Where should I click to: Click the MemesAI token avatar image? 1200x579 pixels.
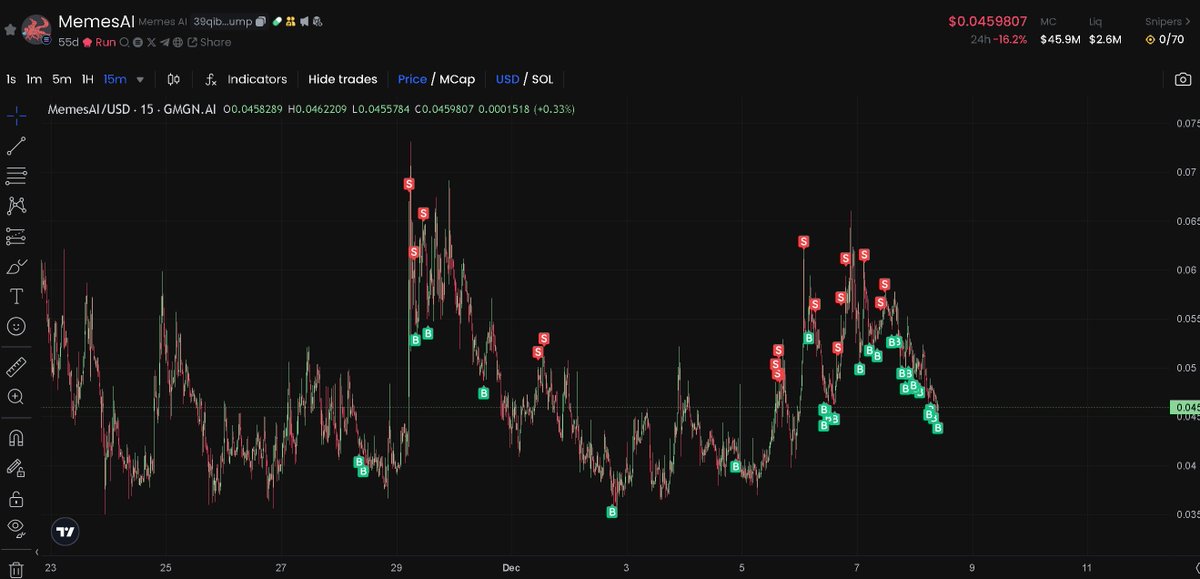(36, 30)
